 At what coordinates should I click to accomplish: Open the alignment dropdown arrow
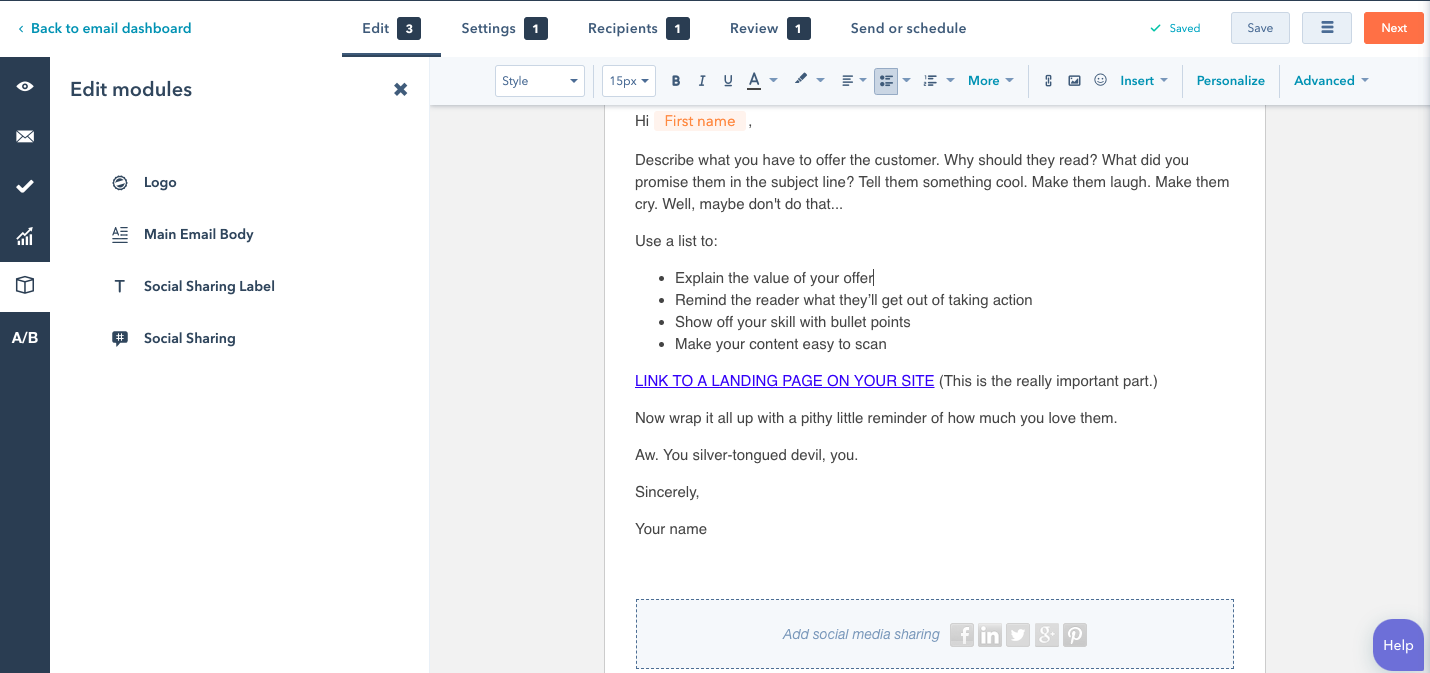point(863,81)
